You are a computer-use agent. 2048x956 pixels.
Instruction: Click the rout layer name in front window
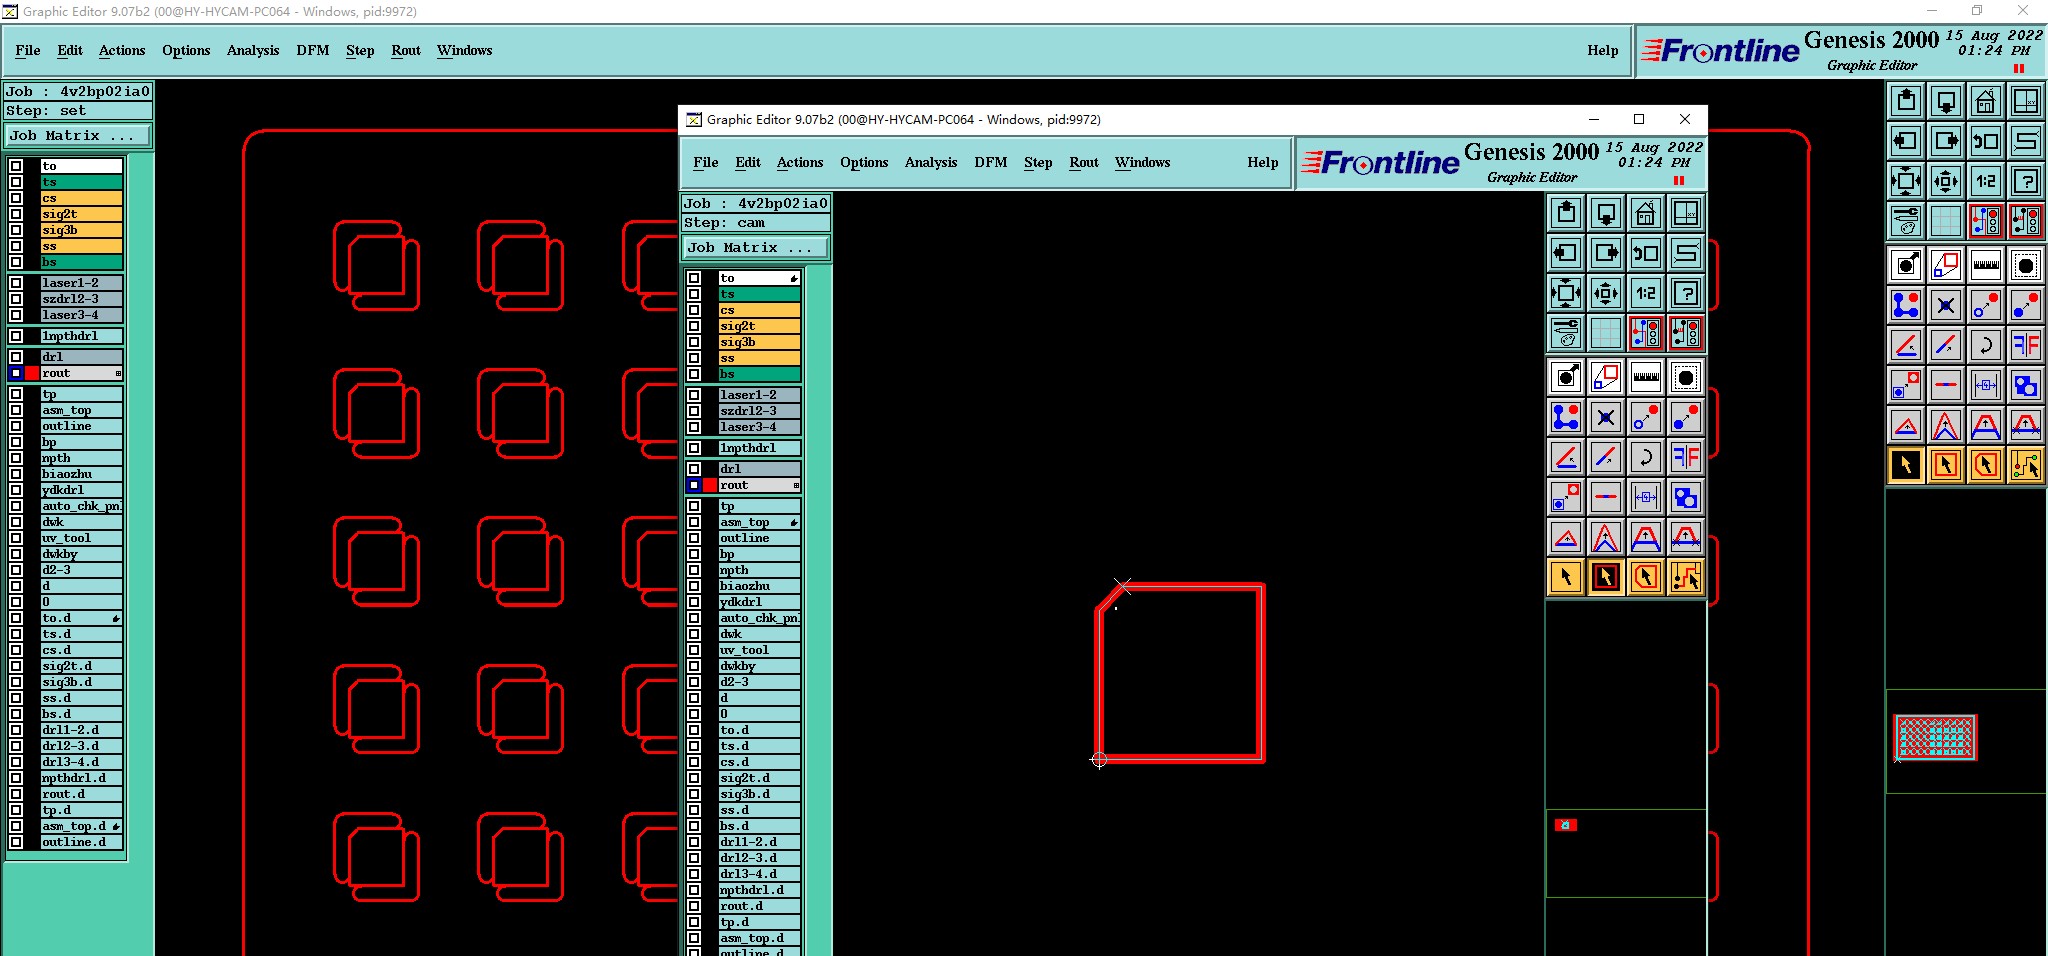(760, 485)
